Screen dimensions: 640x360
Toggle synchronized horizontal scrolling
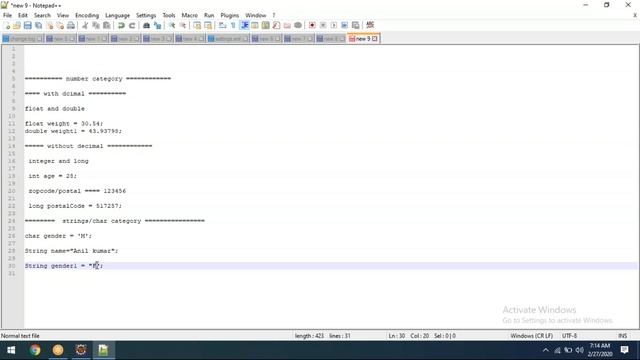coord(208,25)
